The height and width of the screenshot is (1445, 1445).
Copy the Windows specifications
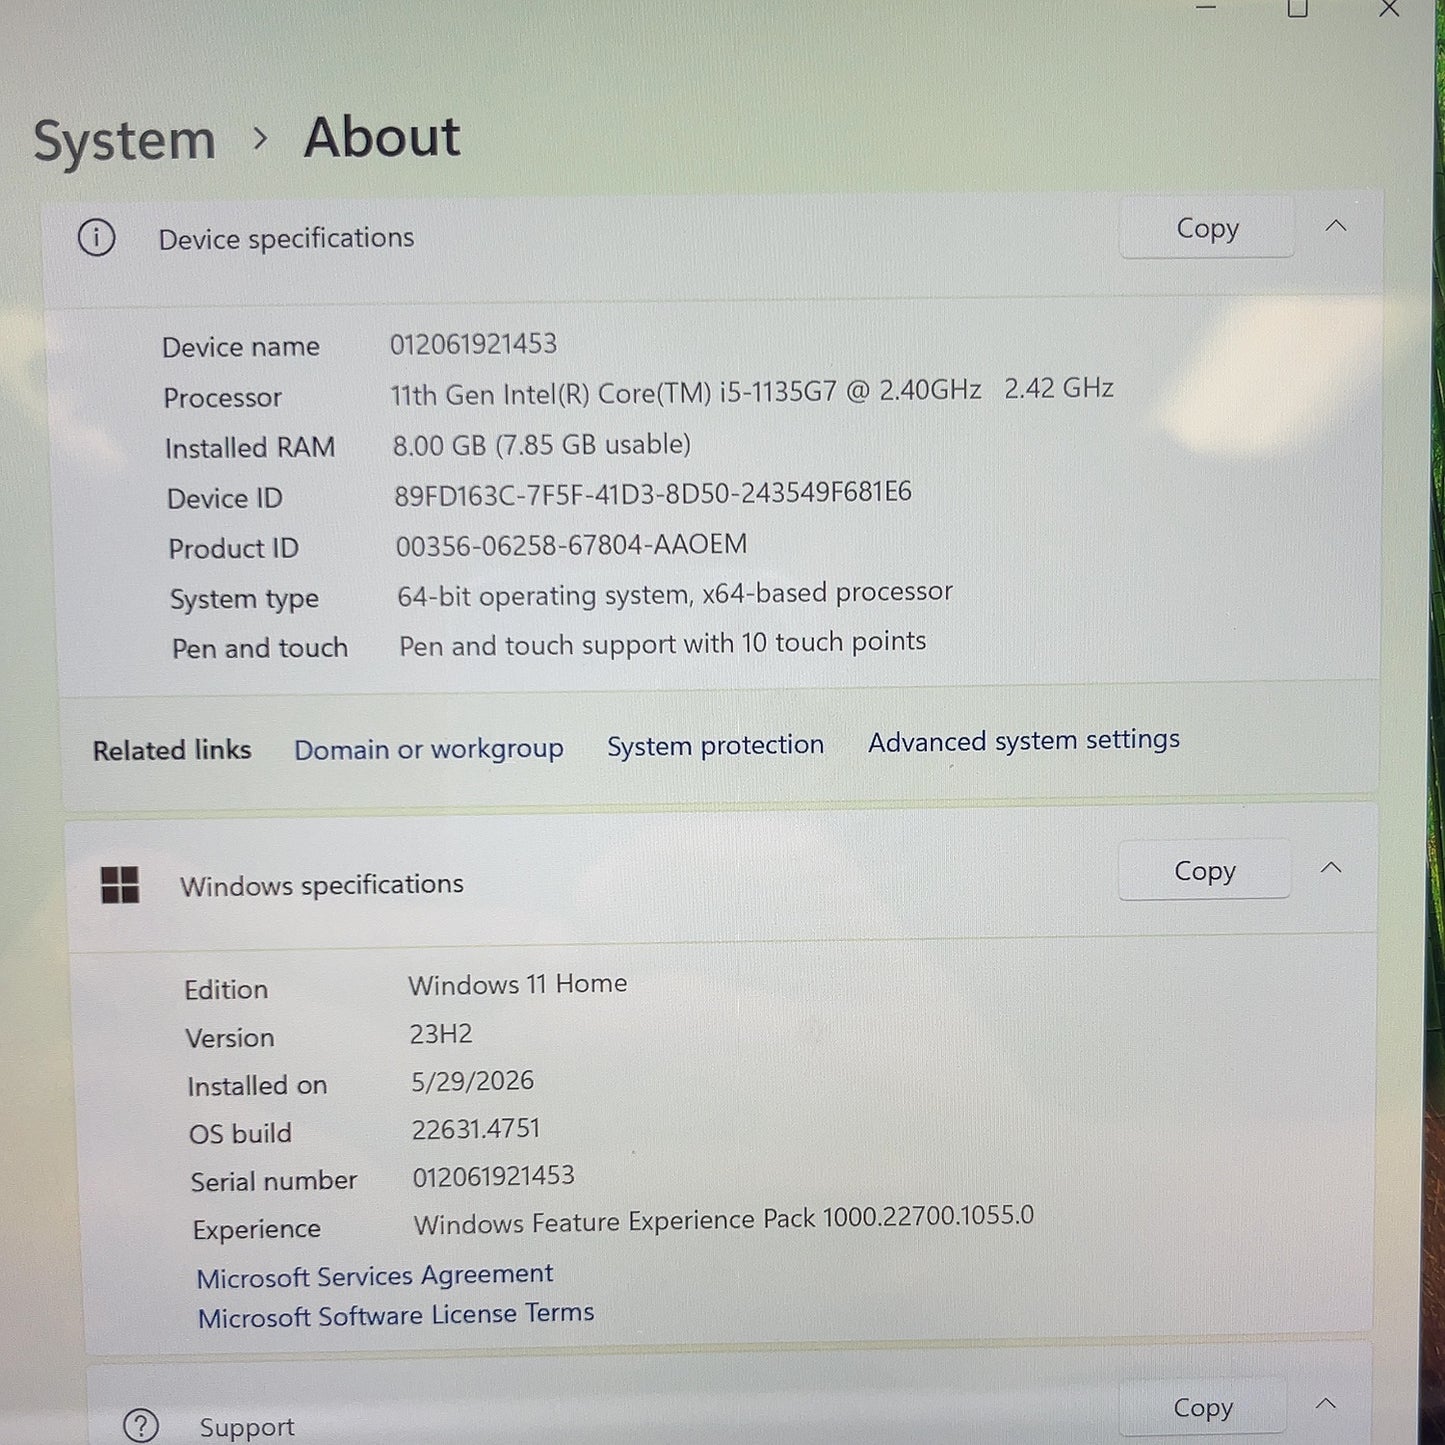[1204, 870]
